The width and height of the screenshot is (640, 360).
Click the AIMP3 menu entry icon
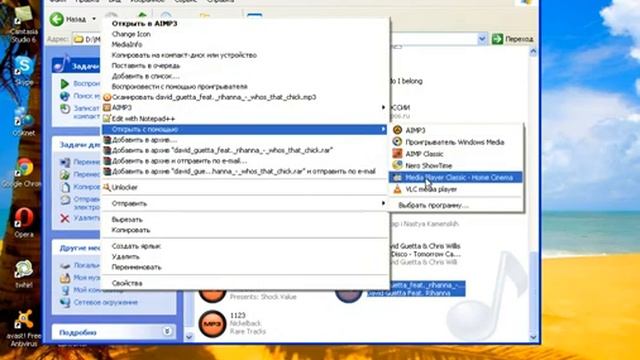pos(107,108)
